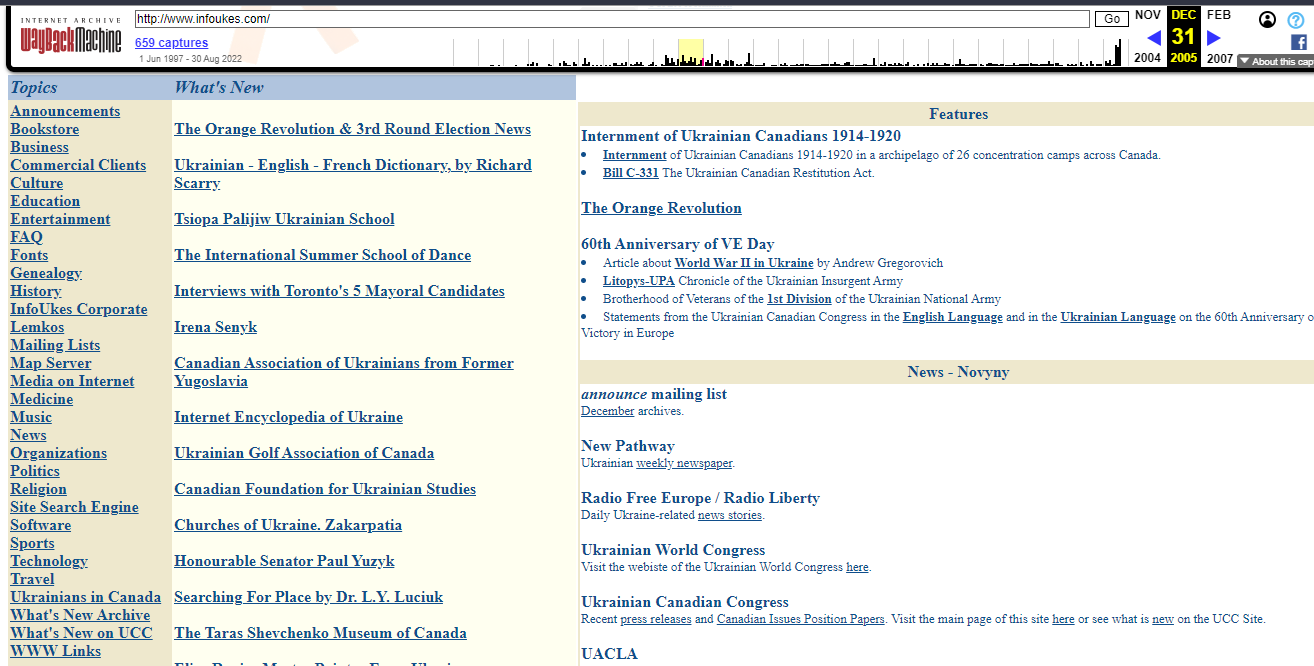Open Irena Senyk link
1314x666 pixels.
(215, 327)
